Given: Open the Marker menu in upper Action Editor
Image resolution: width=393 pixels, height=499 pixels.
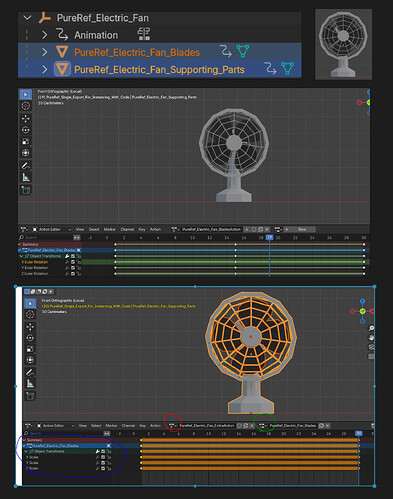Looking at the screenshot, I should pos(110,229).
